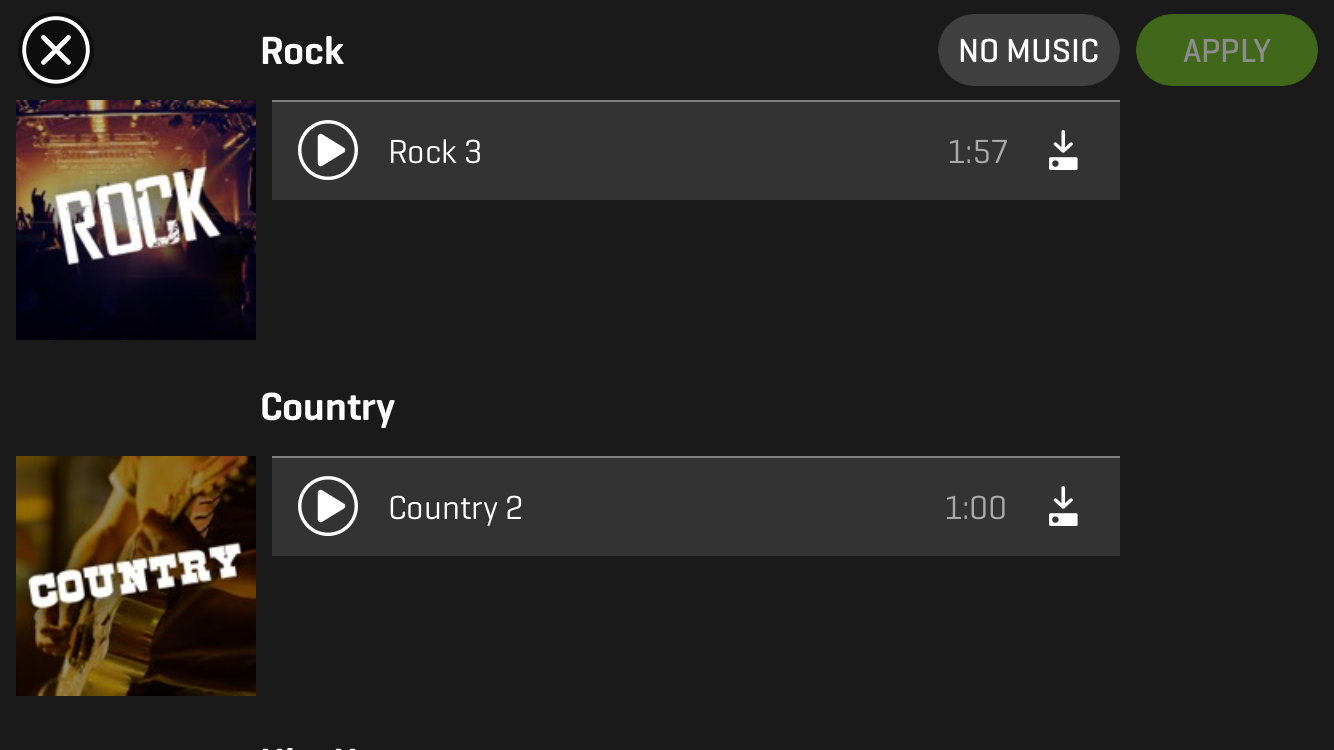
Task: Choose the NO MUSIC option
Action: tap(1028, 50)
